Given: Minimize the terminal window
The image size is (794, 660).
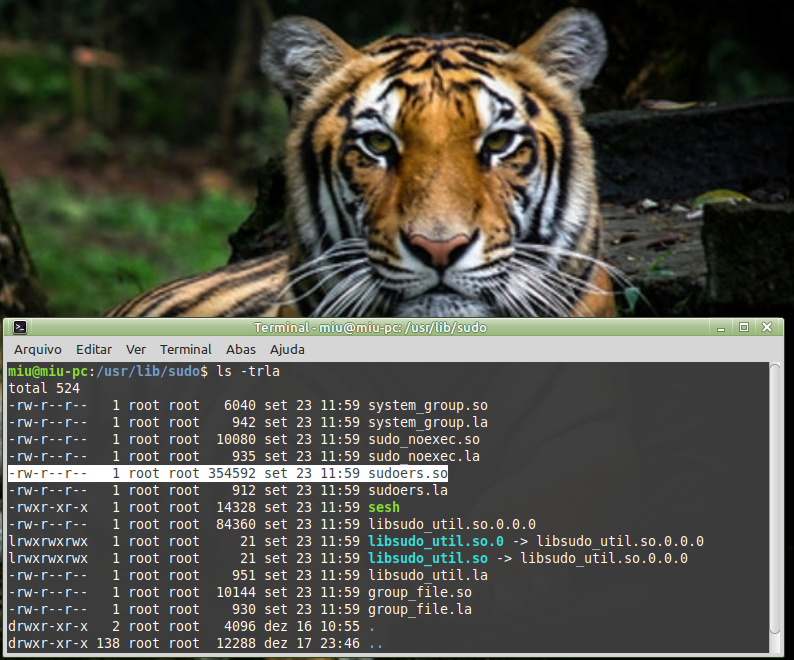Looking at the screenshot, I should click(x=721, y=328).
